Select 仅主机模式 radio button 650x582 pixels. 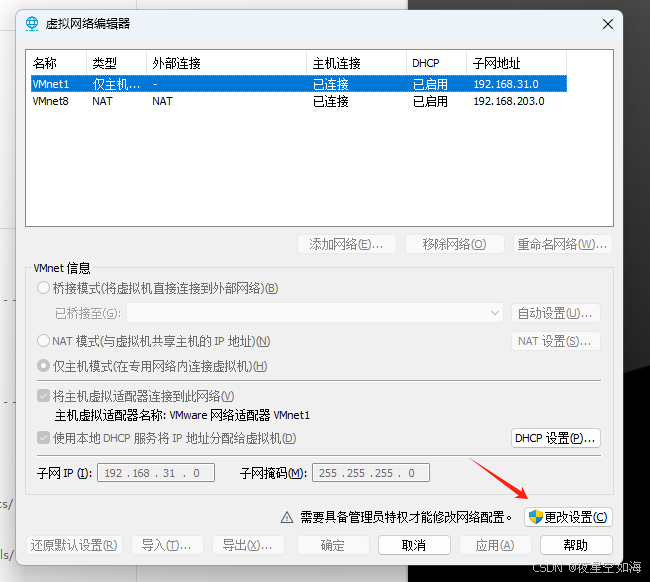(x=43, y=366)
